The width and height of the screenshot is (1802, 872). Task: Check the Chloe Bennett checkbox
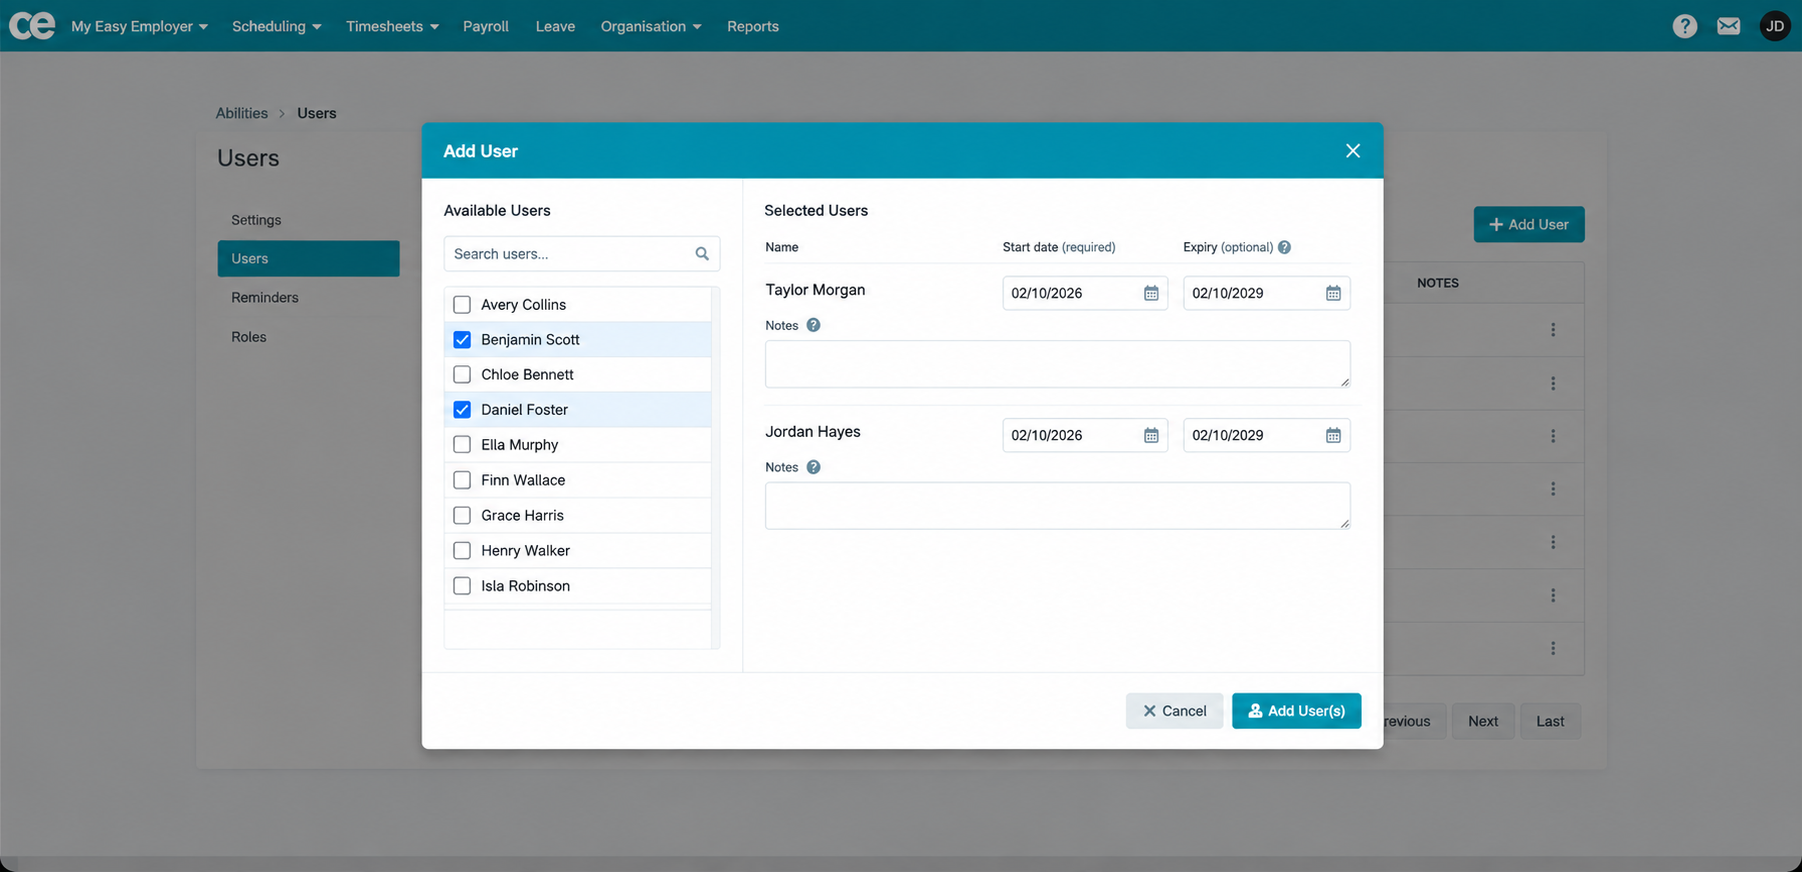(x=462, y=375)
